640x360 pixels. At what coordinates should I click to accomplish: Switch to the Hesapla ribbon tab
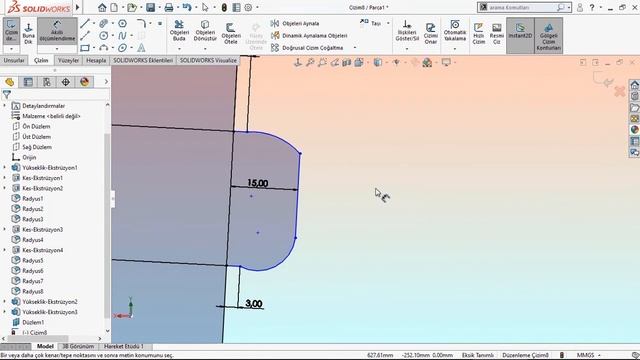point(96,60)
